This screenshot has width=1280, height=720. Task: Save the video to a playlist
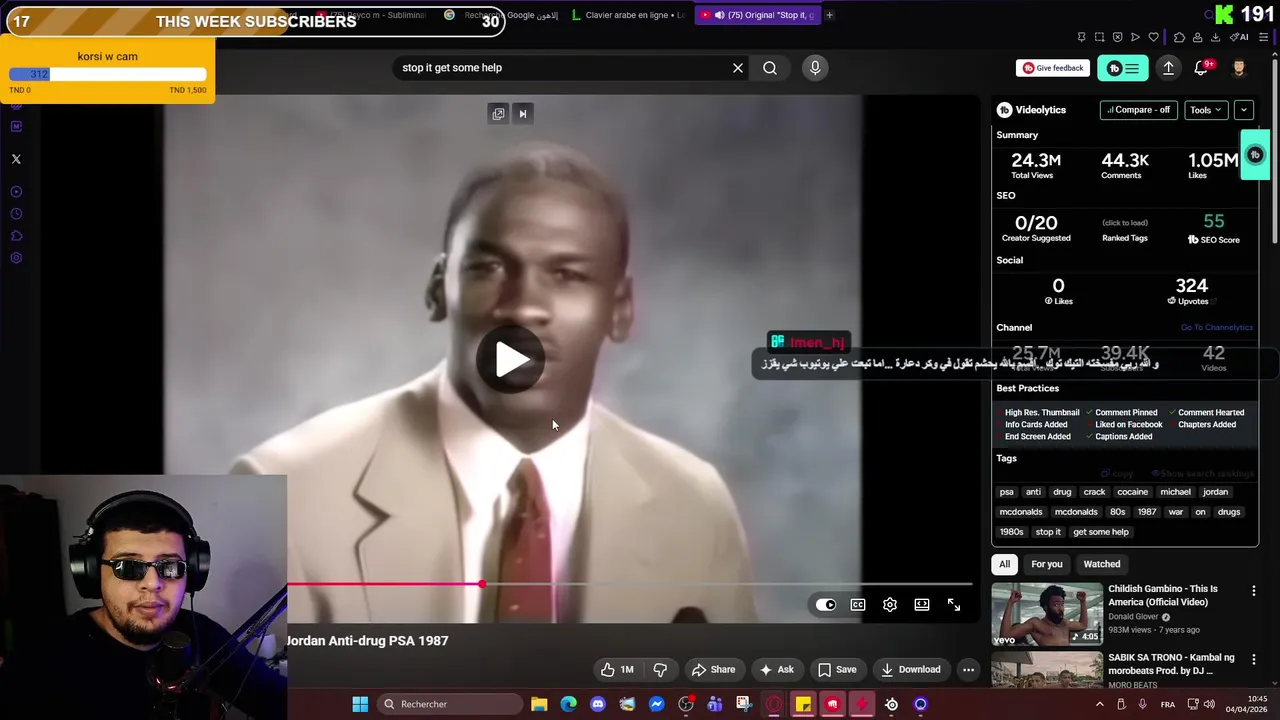(838, 670)
